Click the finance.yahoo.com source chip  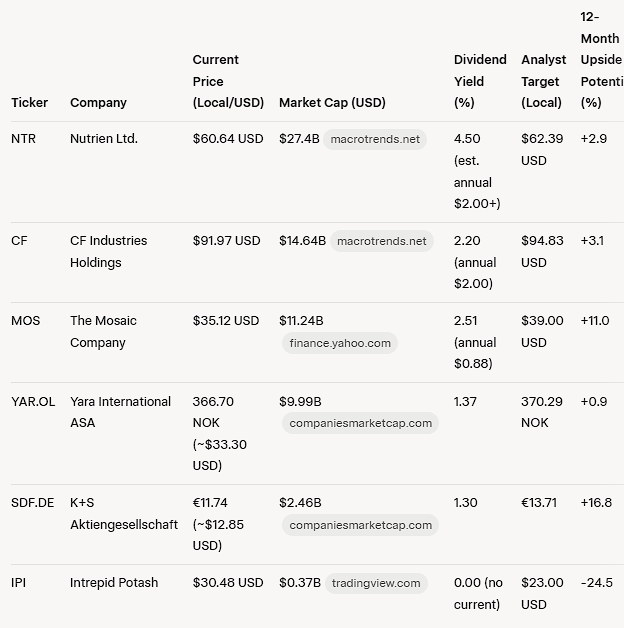pyautogui.click(x=340, y=343)
